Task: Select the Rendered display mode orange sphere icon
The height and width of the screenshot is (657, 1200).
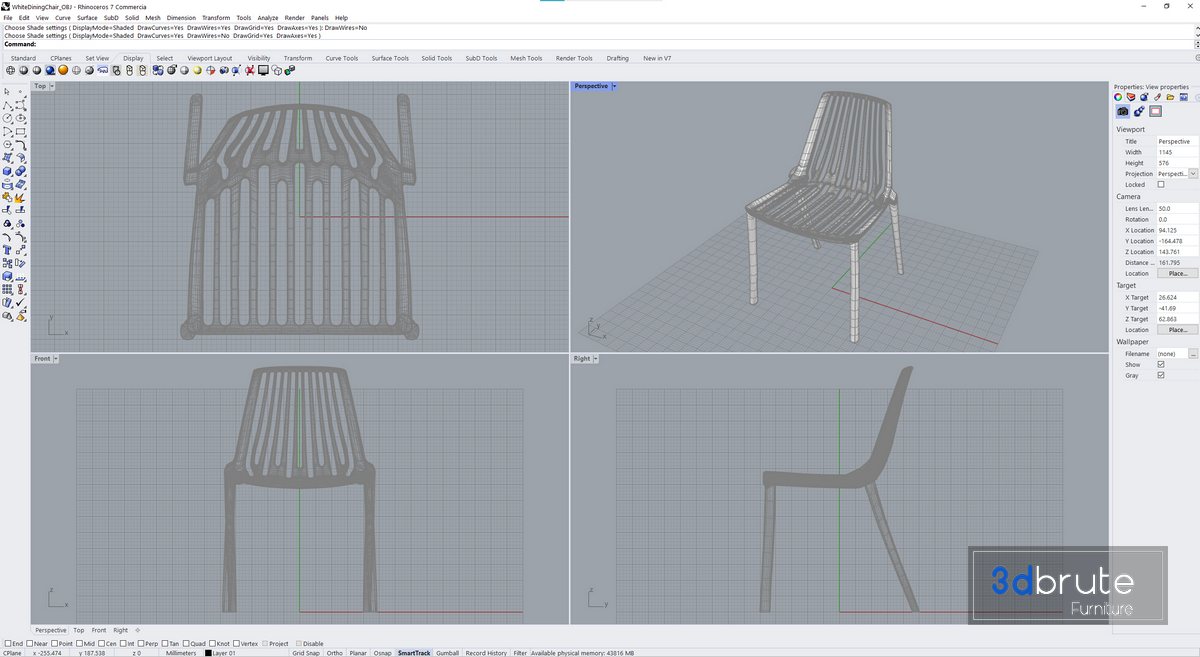Action: (x=63, y=71)
